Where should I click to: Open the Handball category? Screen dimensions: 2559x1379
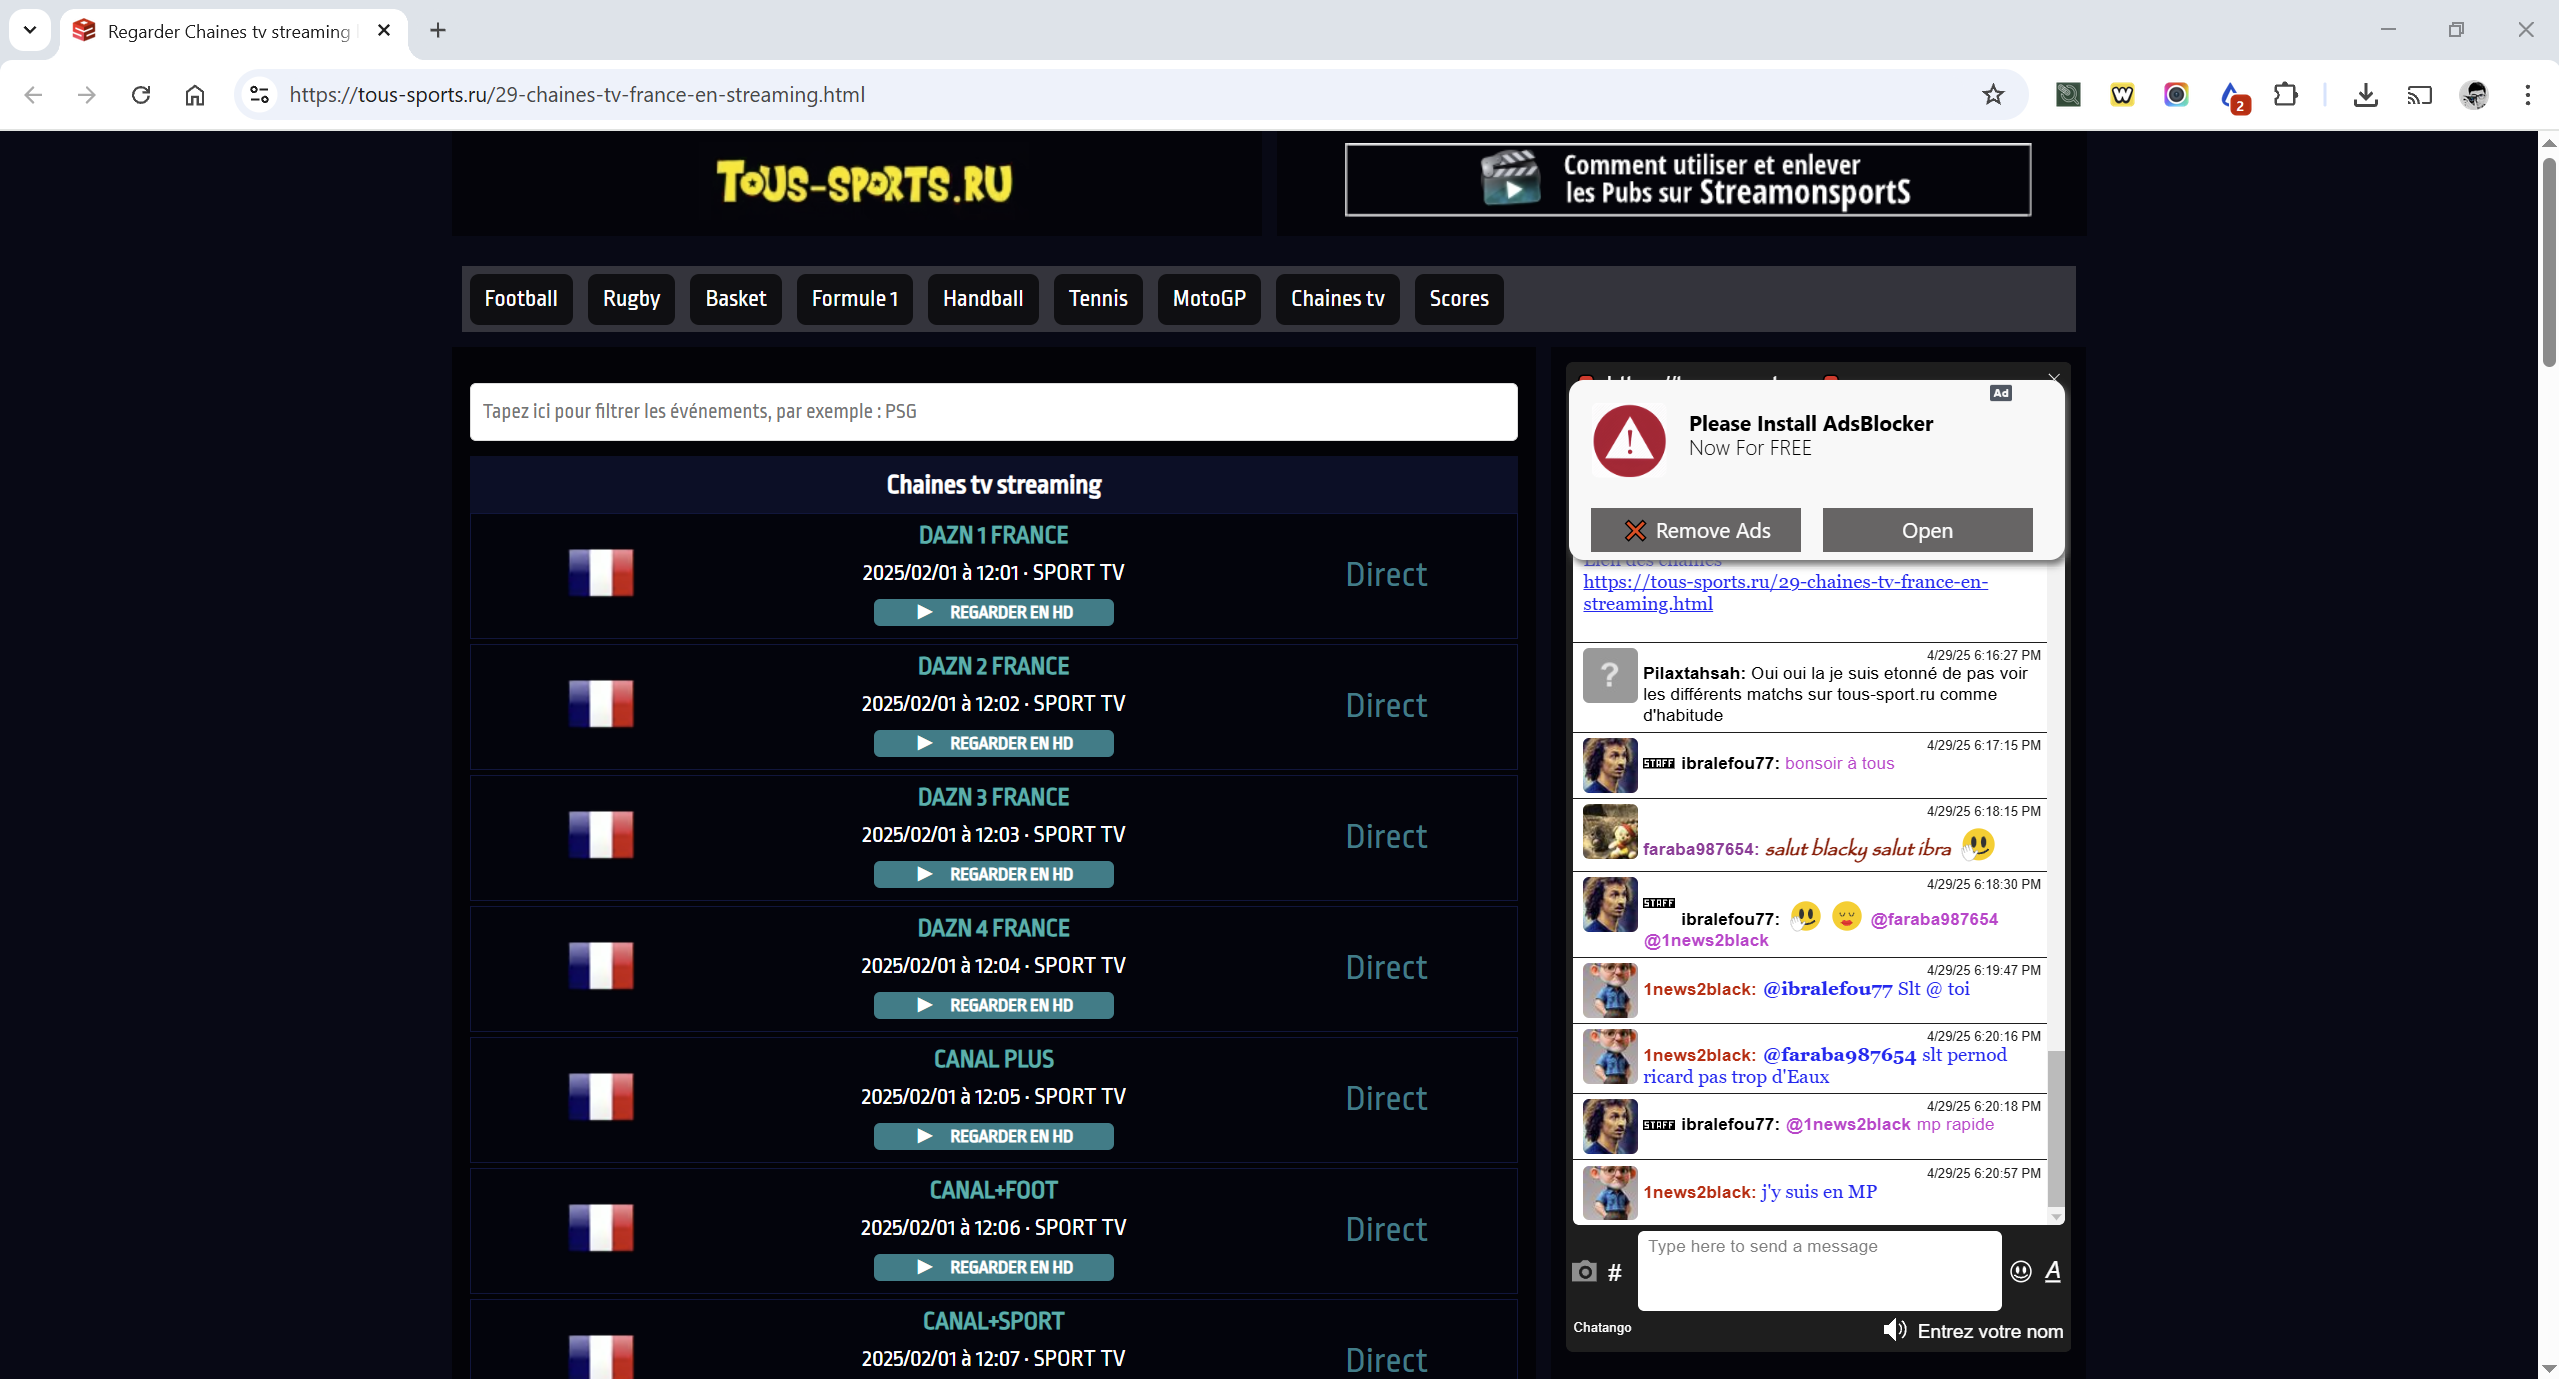(983, 299)
